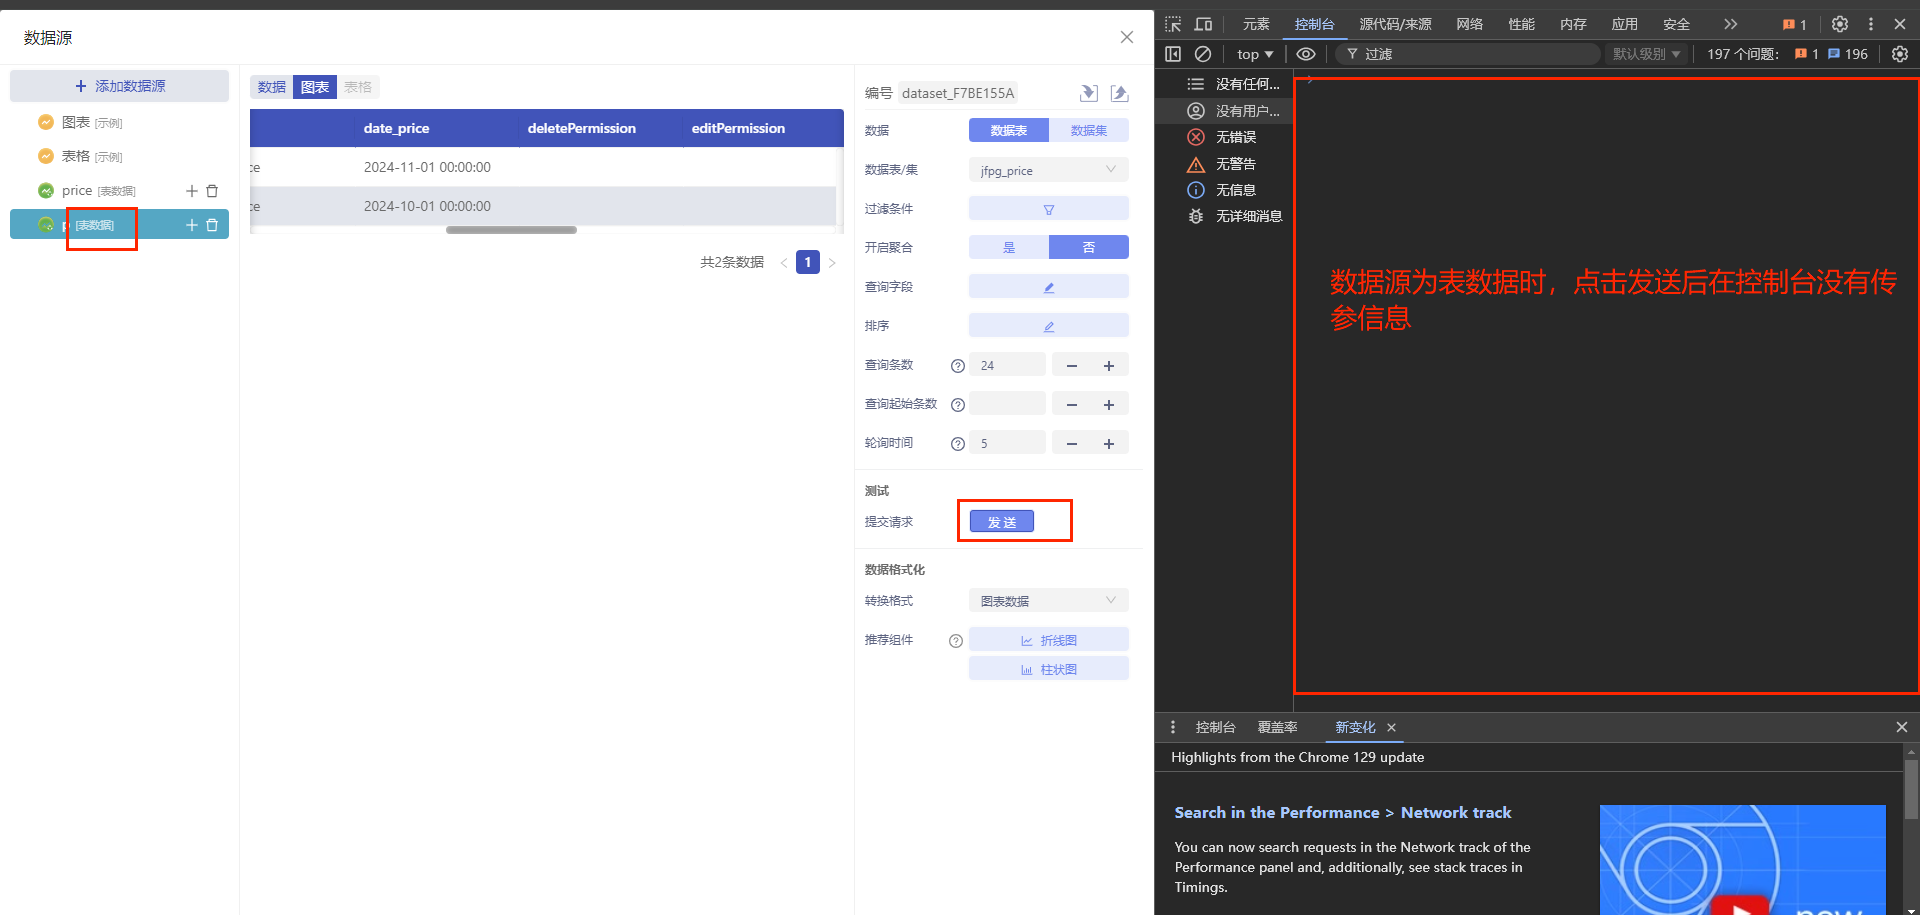The image size is (1920, 915).
Task: Click the help icon next to 推荐组件
Action: tap(956, 641)
